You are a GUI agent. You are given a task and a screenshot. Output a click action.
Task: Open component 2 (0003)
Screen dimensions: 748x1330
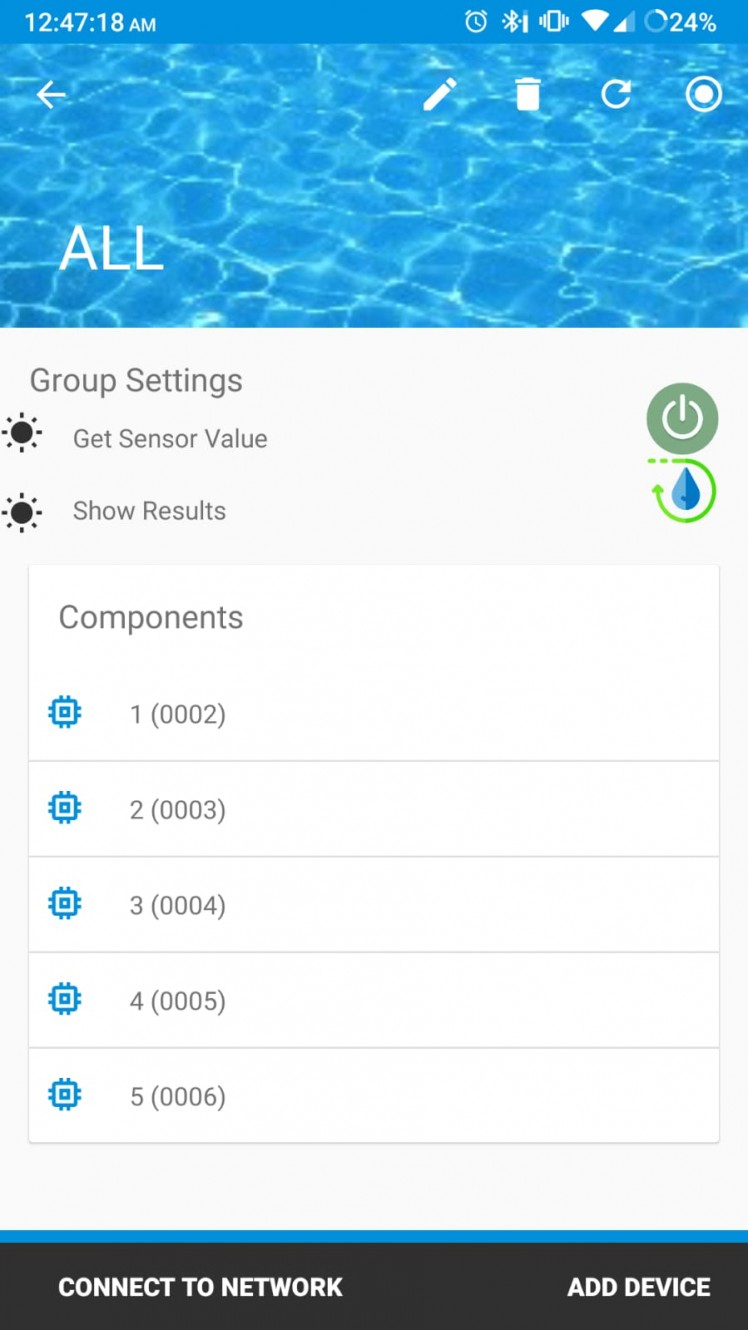tap(178, 809)
